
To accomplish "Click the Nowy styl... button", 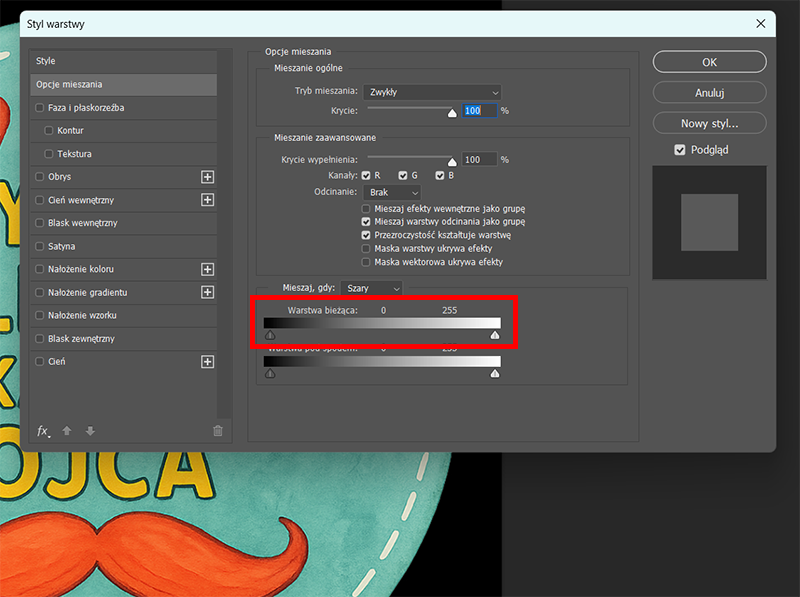I will click(x=709, y=123).
